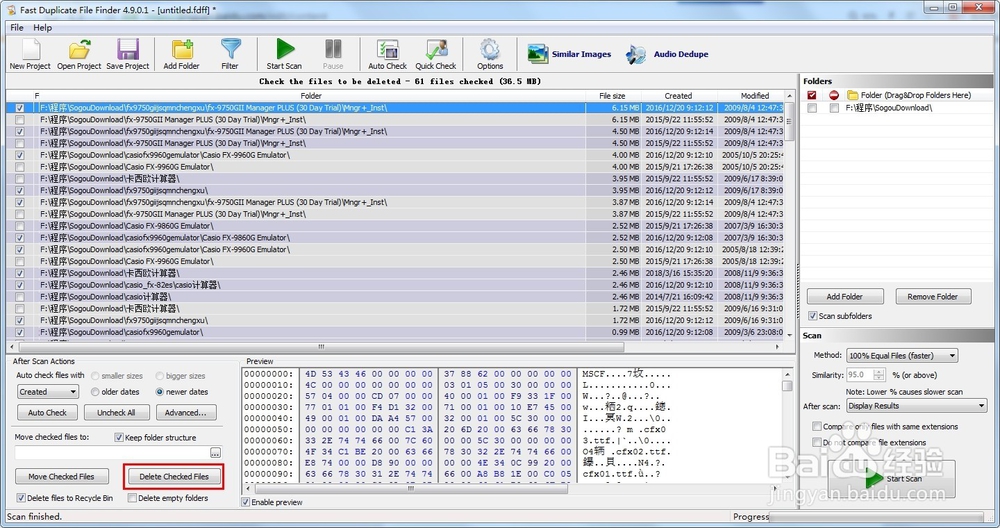Click the large Start Scan button at bottom right

(891, 478)
